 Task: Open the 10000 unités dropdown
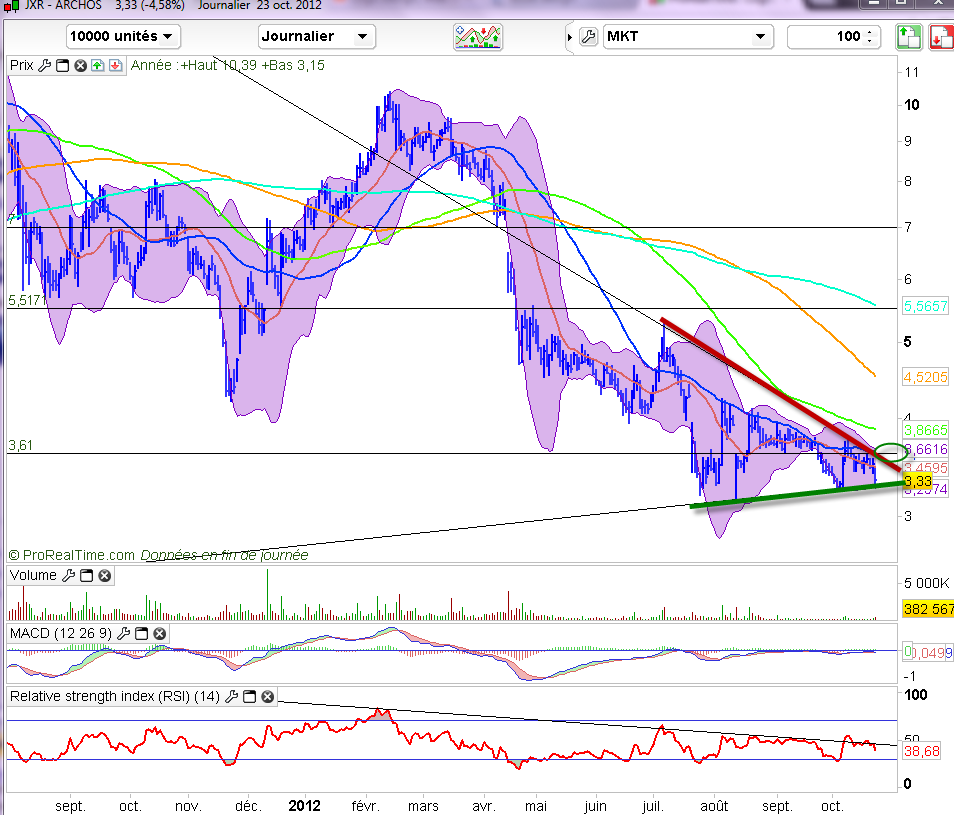coord(122,37)
